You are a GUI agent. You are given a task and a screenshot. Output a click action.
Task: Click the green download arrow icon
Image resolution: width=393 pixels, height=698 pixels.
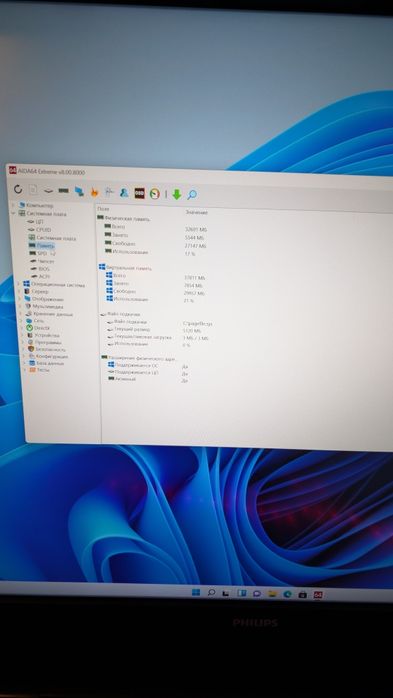pos(177,194)
